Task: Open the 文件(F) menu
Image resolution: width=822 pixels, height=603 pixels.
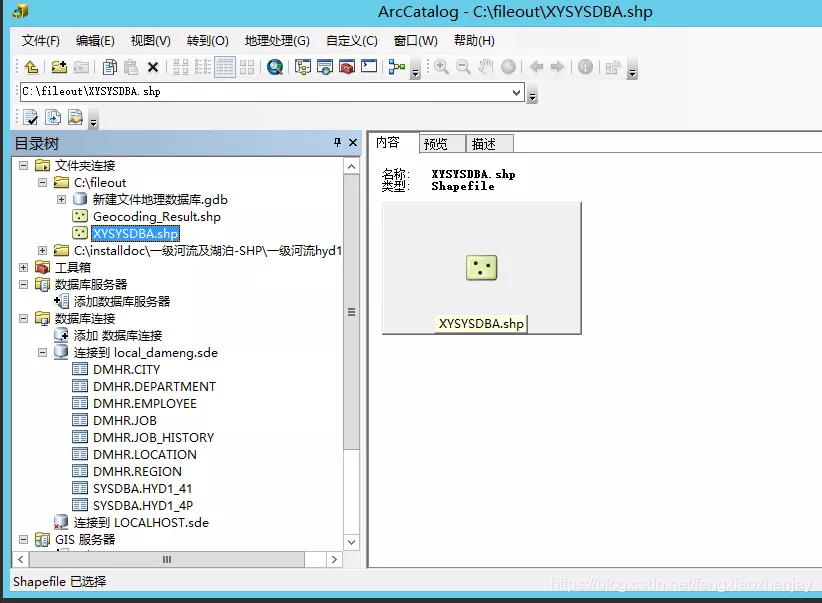Action: pyautogui.click(x=40, y=41)
